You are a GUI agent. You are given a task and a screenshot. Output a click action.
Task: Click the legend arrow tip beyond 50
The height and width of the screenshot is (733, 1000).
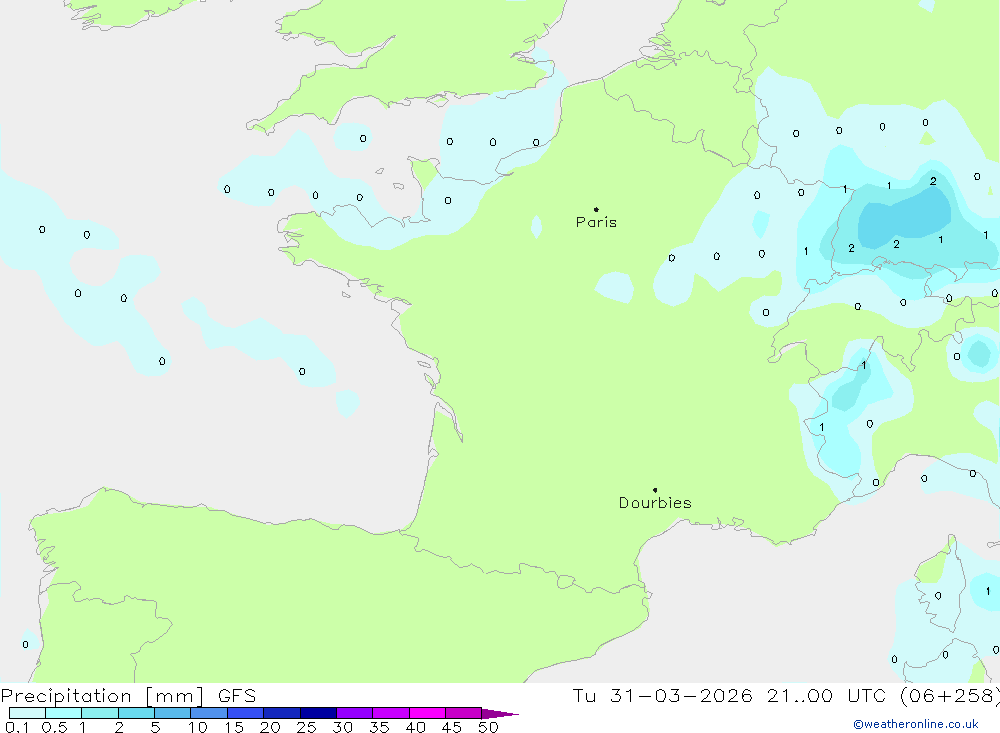pos(500,713)
